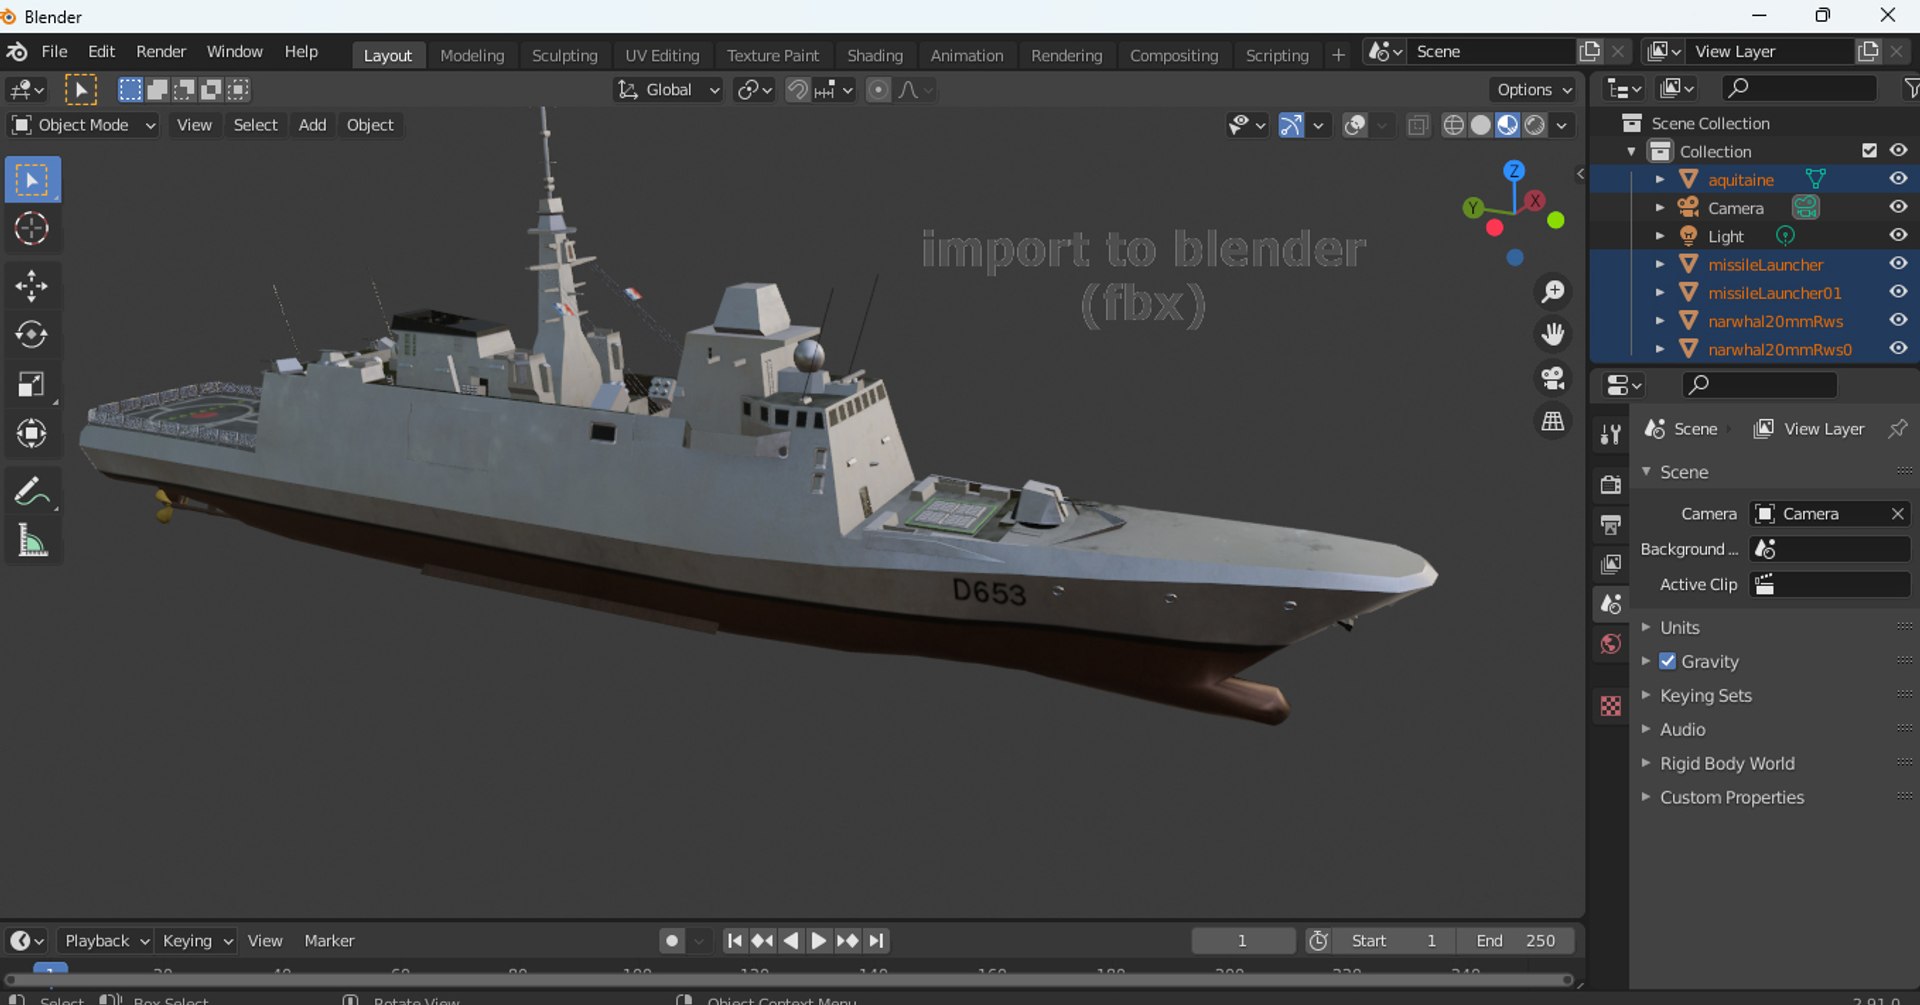Choose the Move tool
1920x1005 pixels.
[x=32, y=286]
